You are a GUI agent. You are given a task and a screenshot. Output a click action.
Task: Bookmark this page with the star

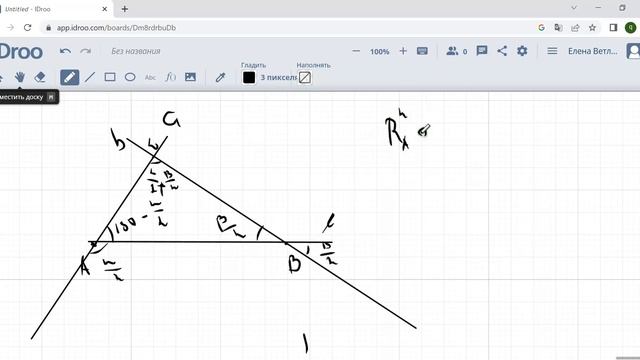592,28
